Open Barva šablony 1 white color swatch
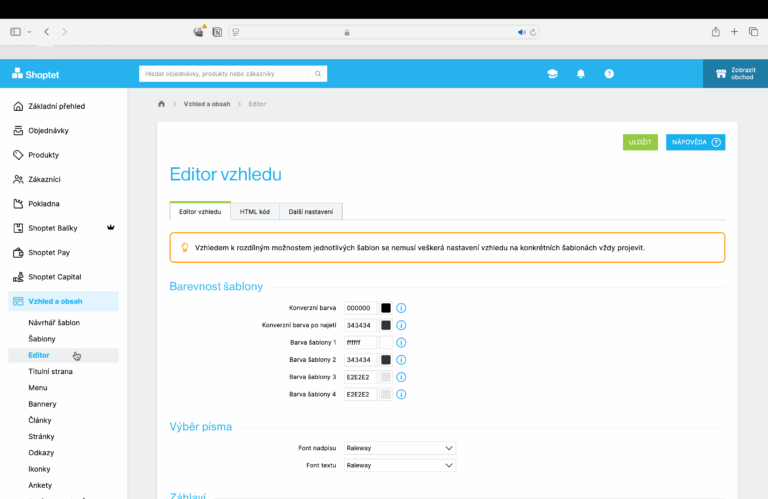The height and width of the screenshot is (499, 768). [386, 342]
